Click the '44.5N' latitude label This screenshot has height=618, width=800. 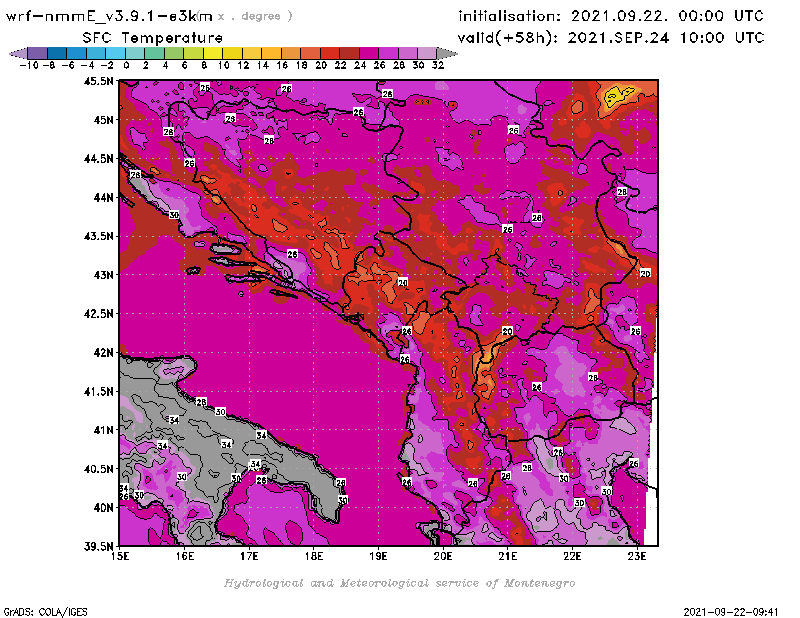98,159
